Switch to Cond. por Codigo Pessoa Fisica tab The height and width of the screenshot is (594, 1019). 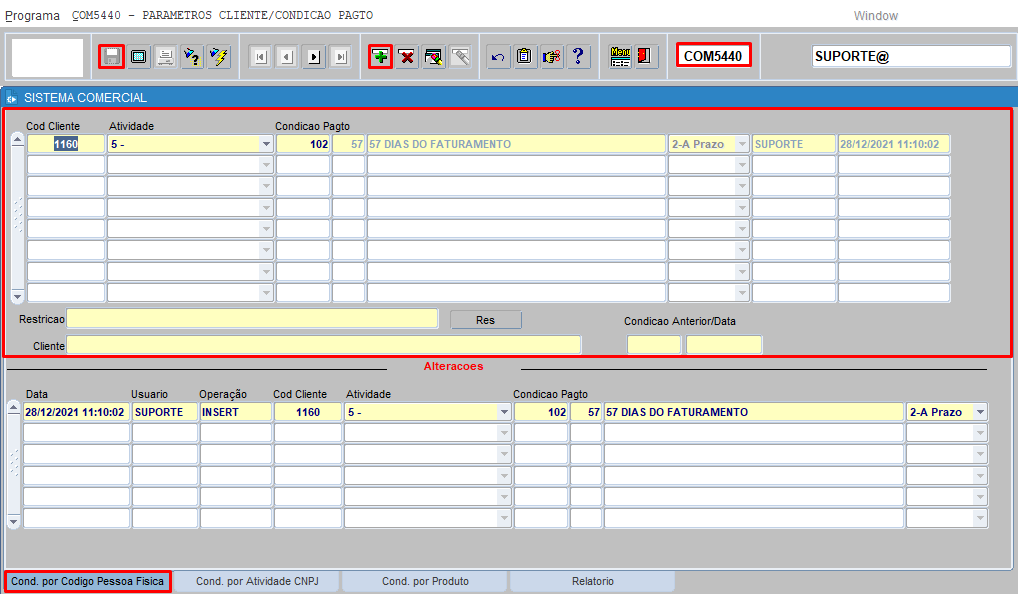point(88,581)
